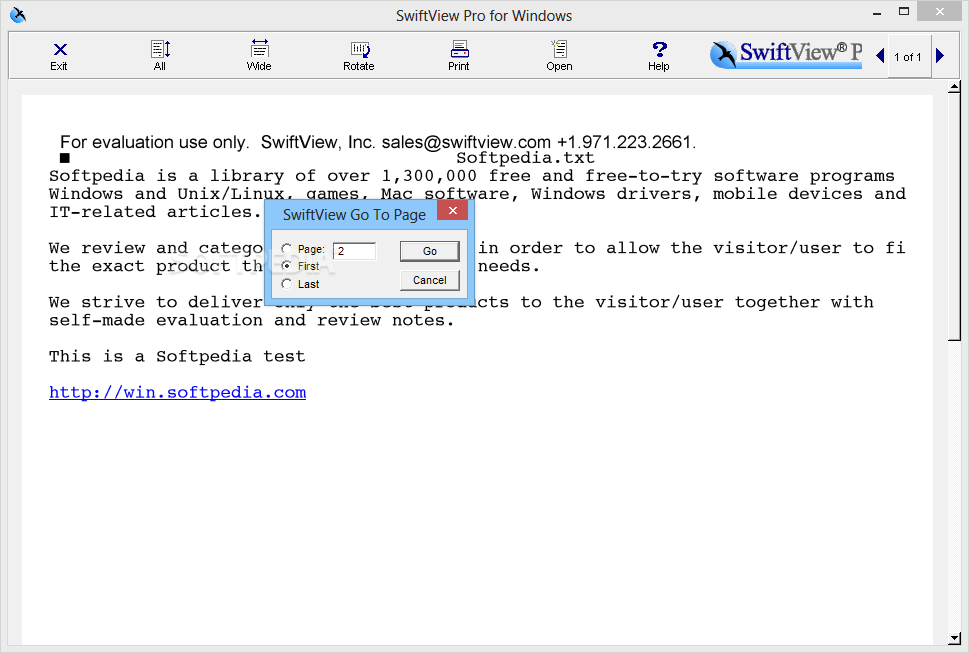This screenshot has width=969, height=653.
Task: Select the All page-fit view icon
Action: pos(160,56)
